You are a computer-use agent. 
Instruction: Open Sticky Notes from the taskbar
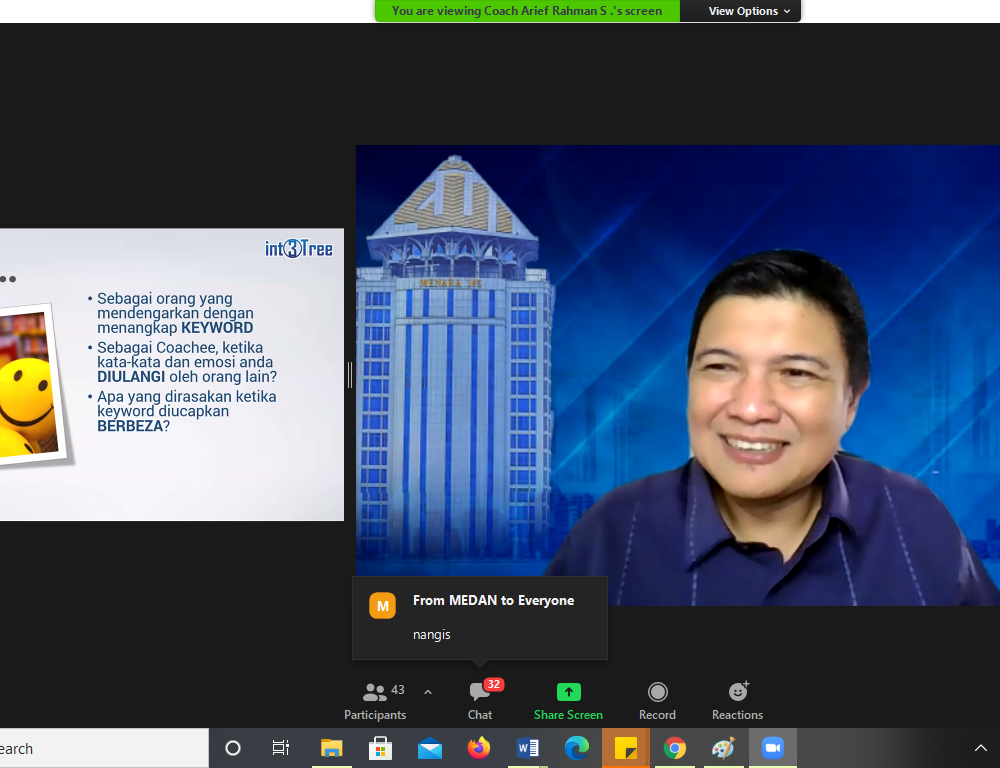pyautogui.click(x=626, y=748)
